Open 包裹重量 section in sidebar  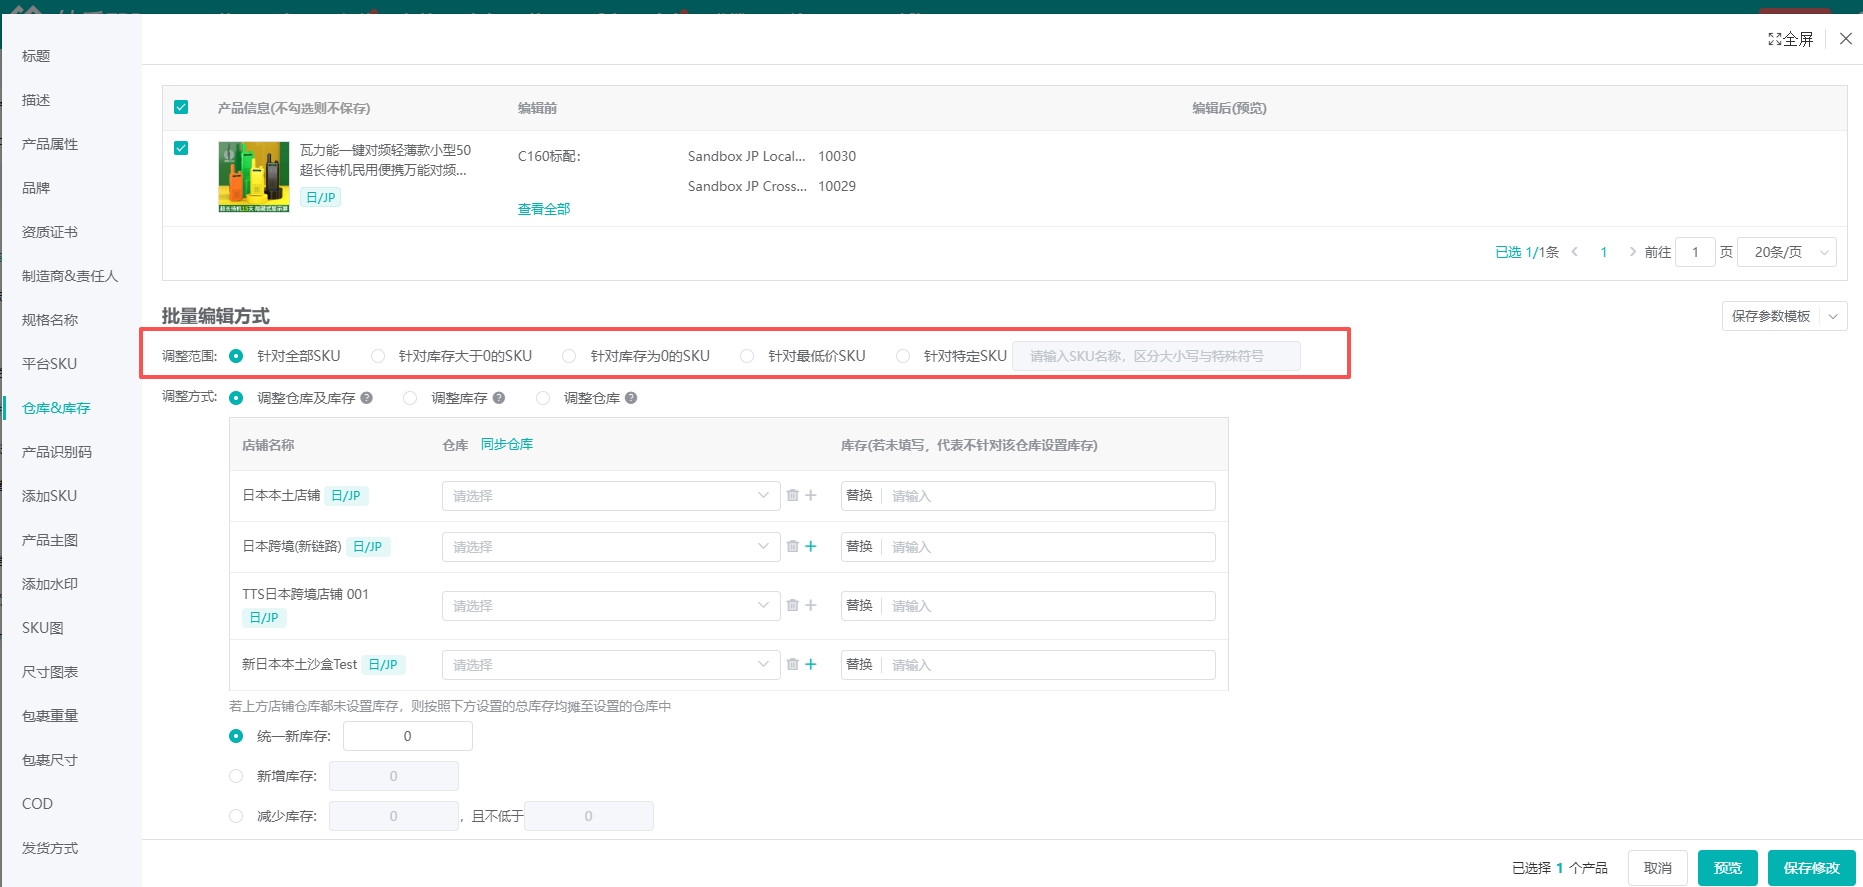50,716
